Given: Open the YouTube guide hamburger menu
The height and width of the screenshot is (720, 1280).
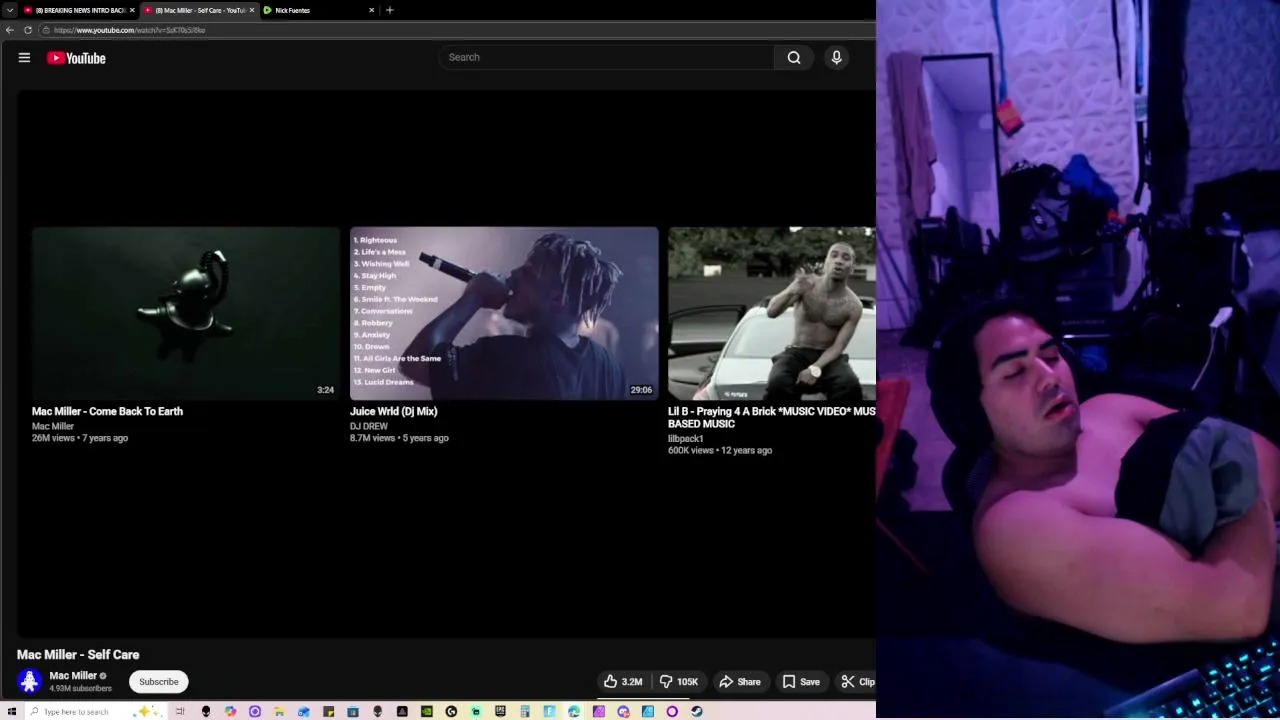Looking at the screenshot, I should pos(24,58).
